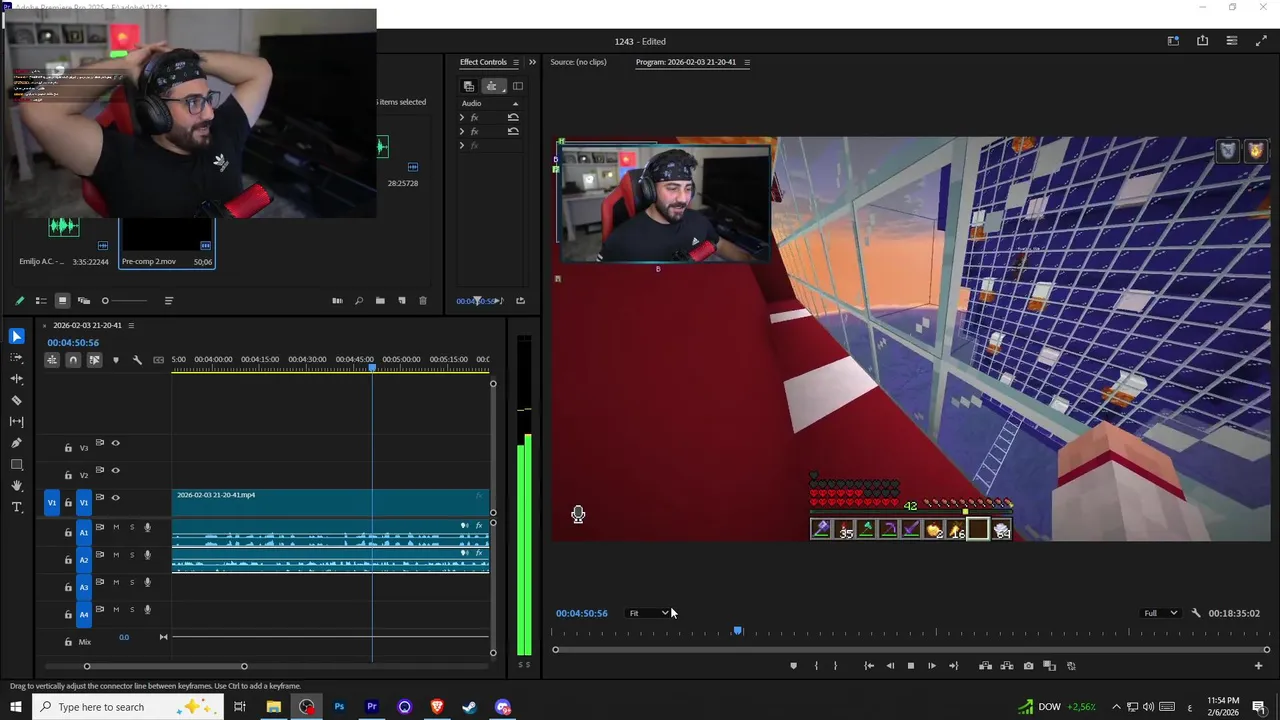Click New Item icon in Project panel
Screen dimensions: 1280x720
point(402,301)
